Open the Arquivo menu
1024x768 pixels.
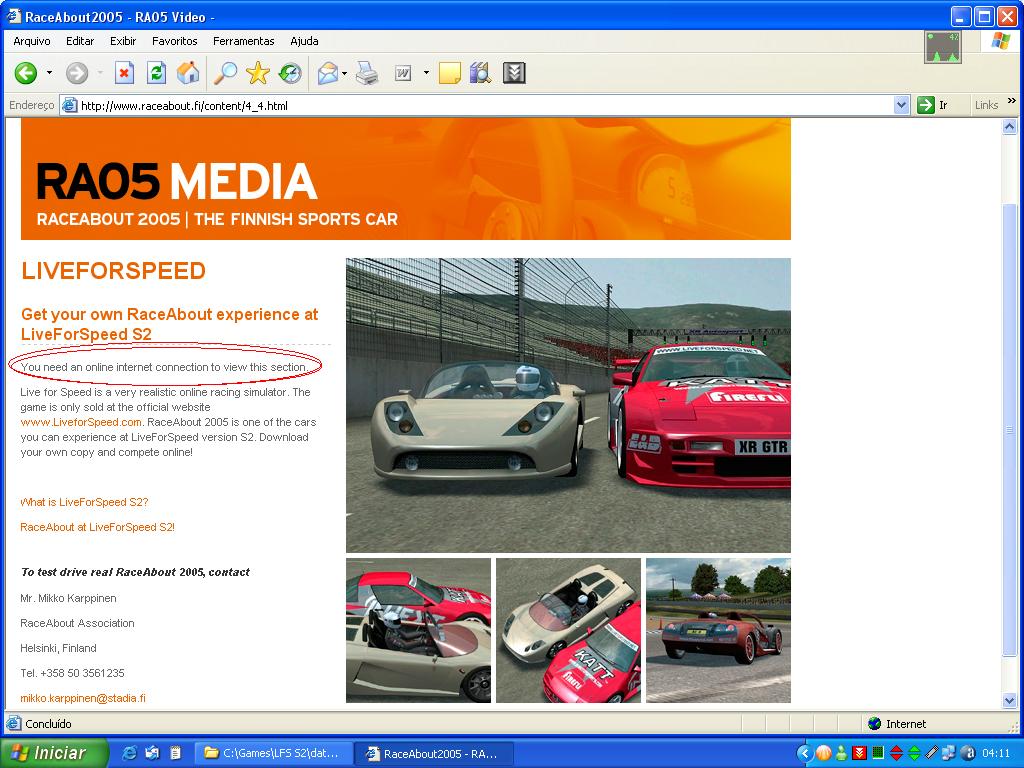pos(32,41)
